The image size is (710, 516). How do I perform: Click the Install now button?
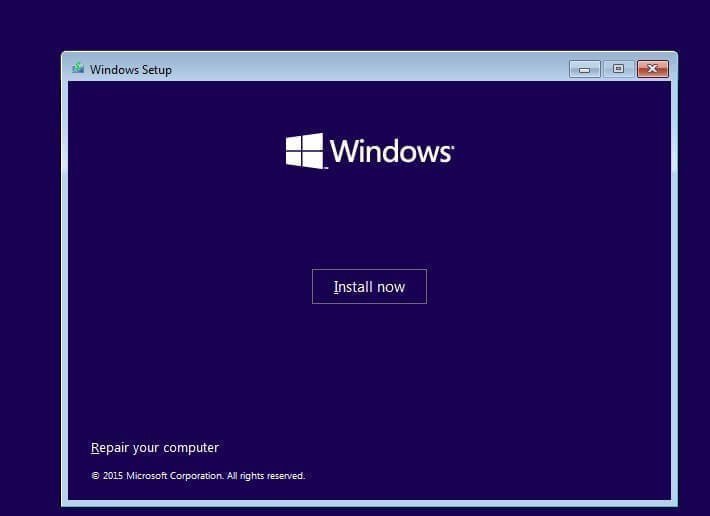[369, 287]
